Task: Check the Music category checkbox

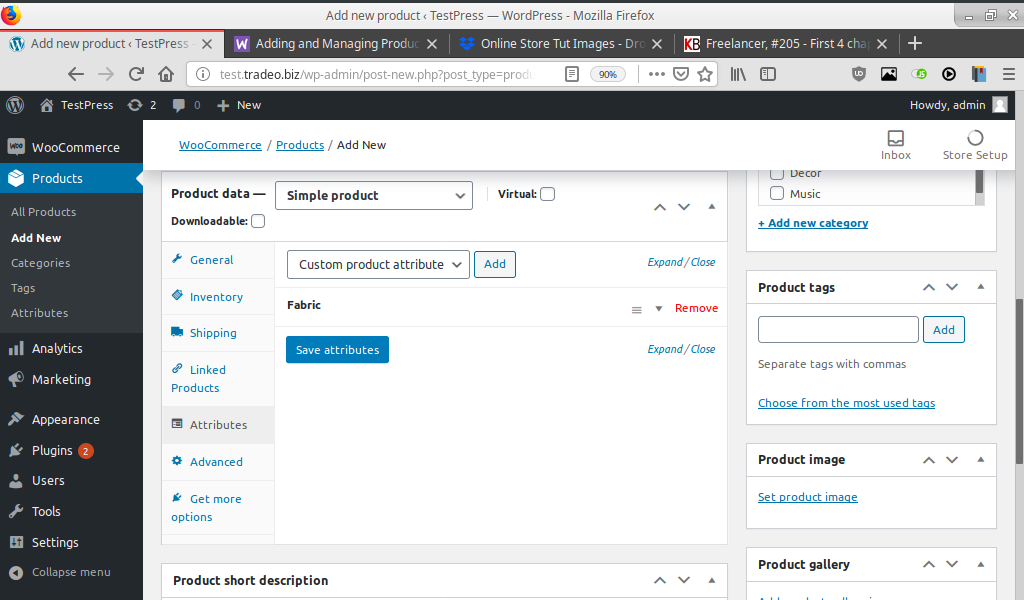Action: (777, 194)
